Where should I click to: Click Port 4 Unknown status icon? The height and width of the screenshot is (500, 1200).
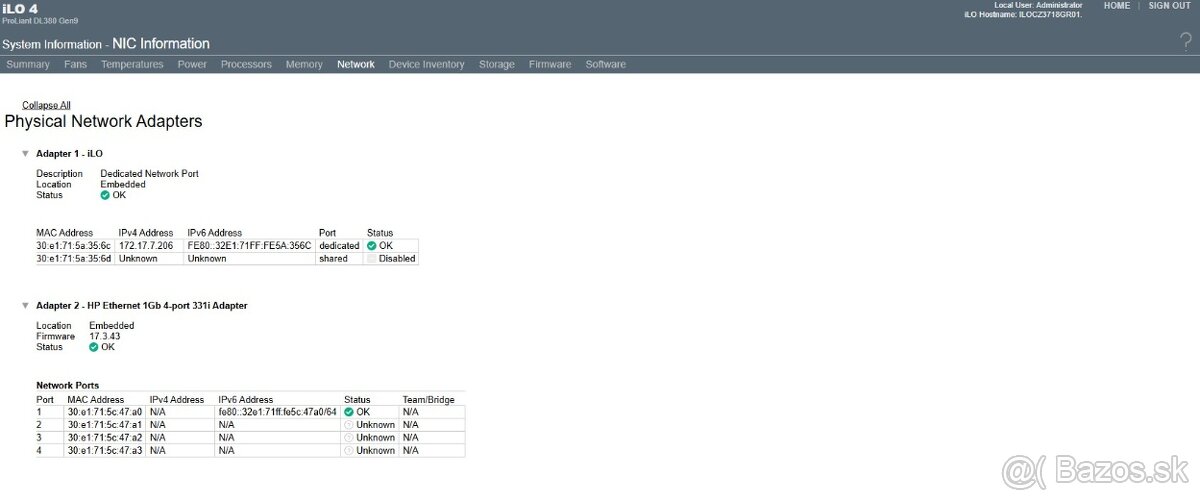349,451
